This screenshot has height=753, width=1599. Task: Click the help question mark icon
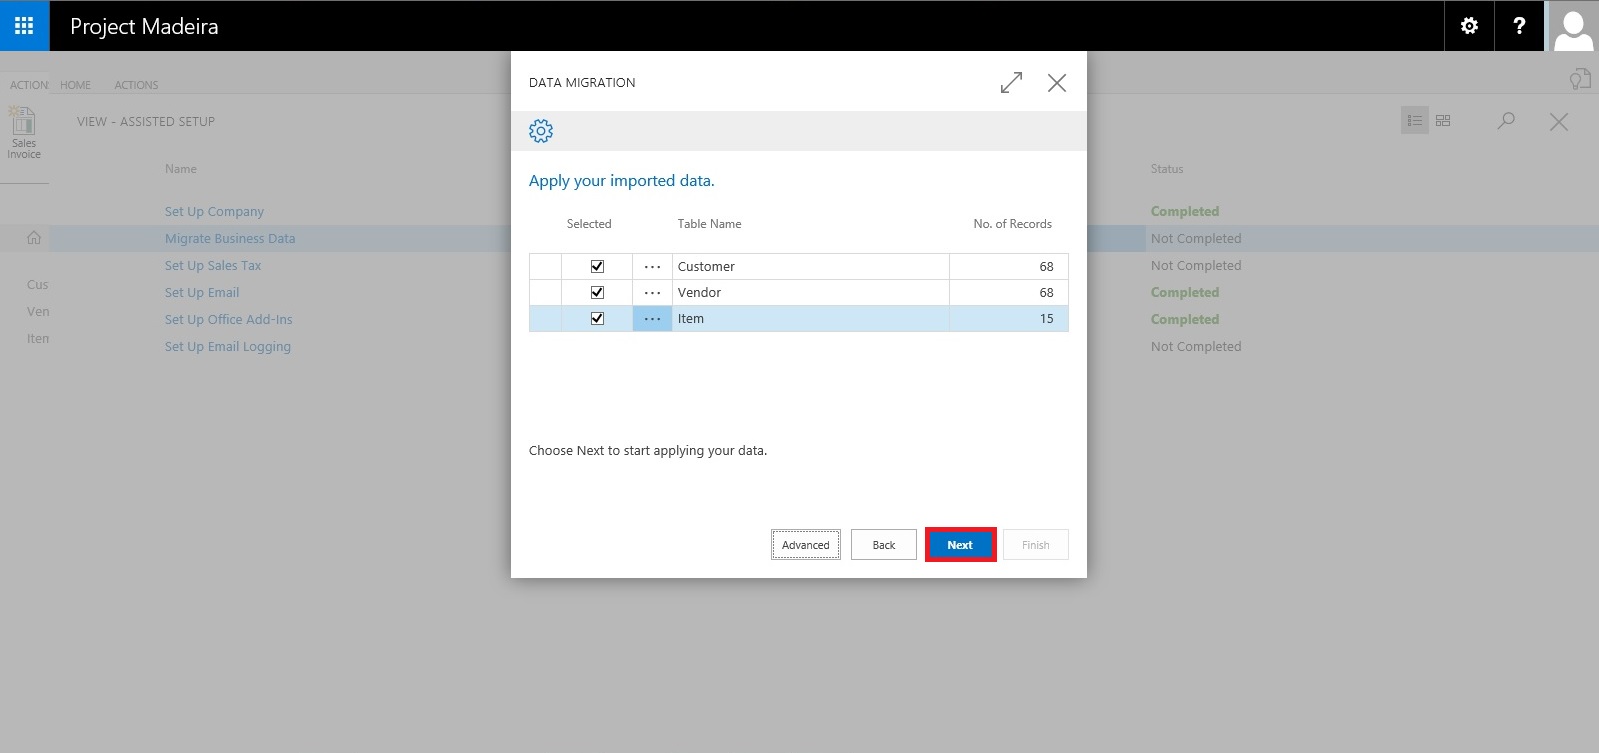click(1519, 26)
